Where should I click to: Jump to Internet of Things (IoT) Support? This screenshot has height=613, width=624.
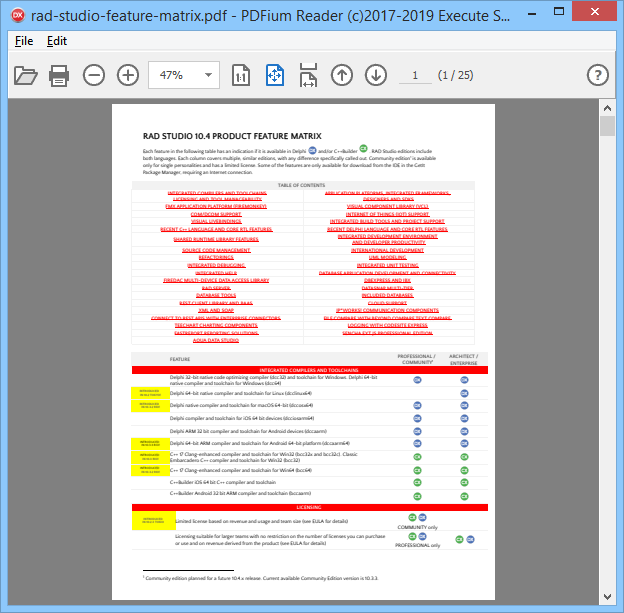coord(388,214)
